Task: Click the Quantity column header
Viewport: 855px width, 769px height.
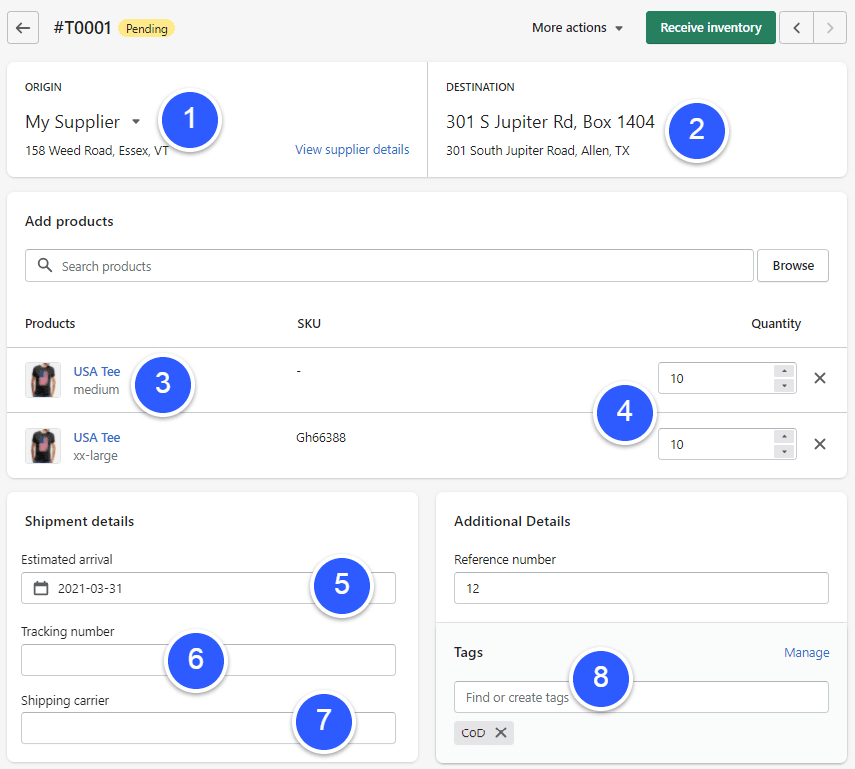Action: (x=776, y=324)
